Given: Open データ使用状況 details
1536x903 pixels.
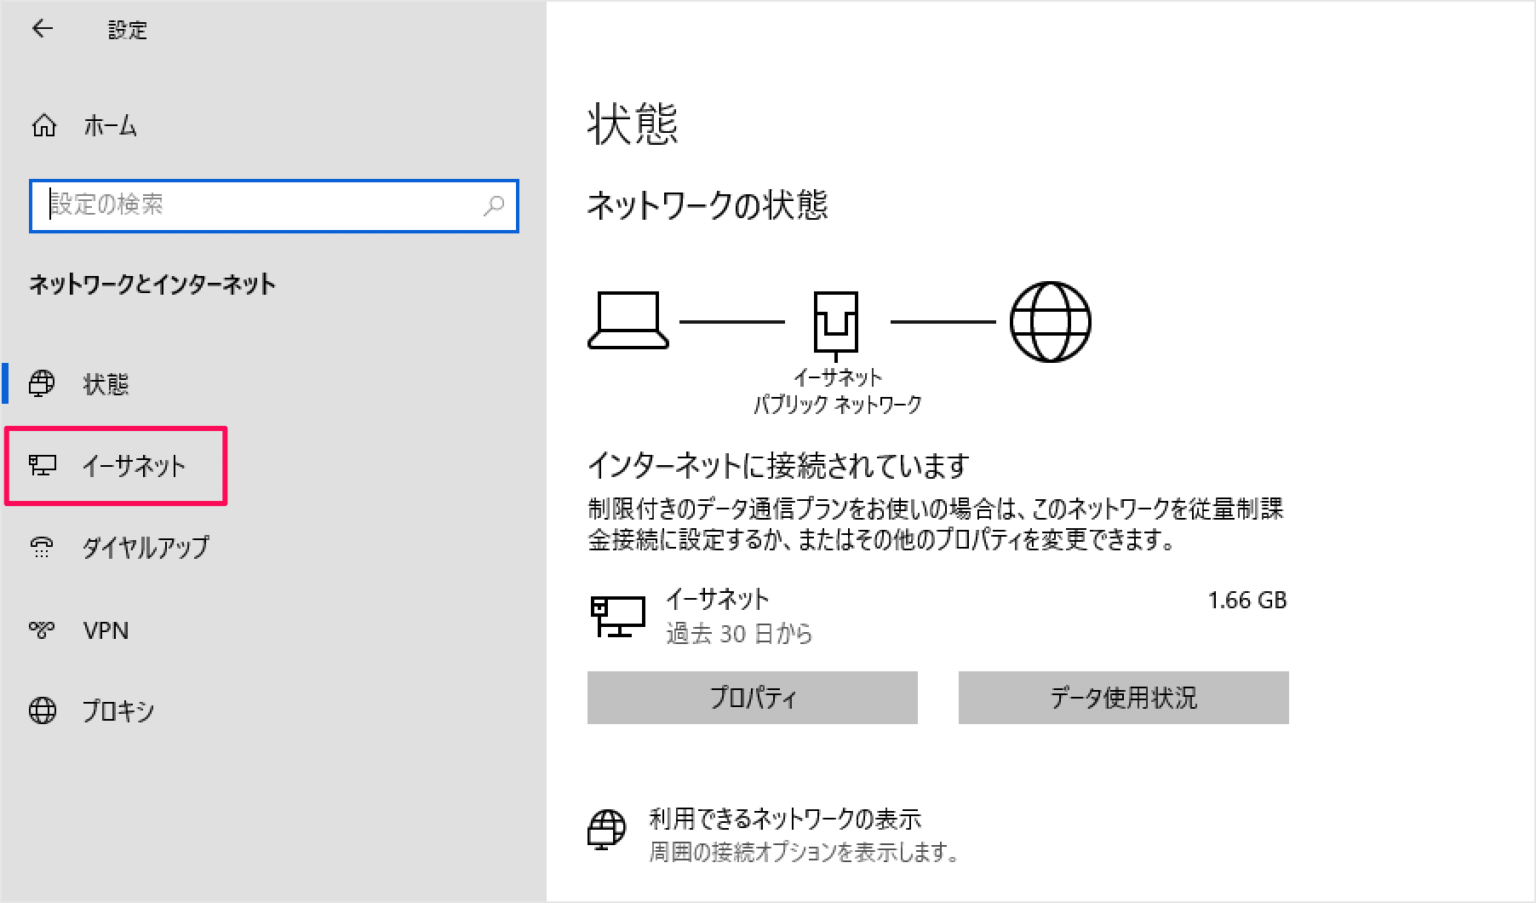Looking at the screenshot, I should coord(1122,698).
